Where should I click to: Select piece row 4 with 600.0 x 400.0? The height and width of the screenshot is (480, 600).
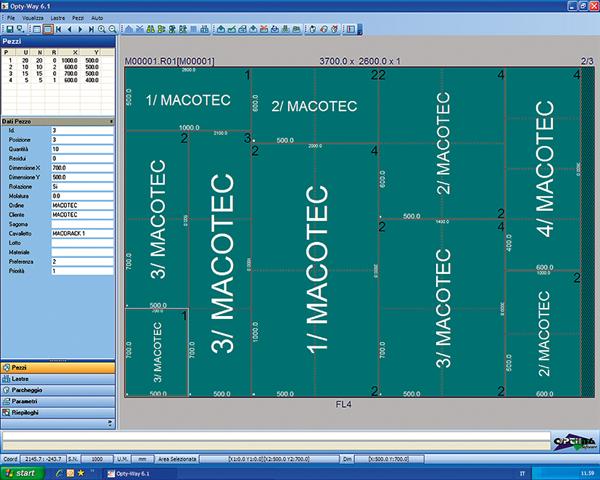click(58, 80)
